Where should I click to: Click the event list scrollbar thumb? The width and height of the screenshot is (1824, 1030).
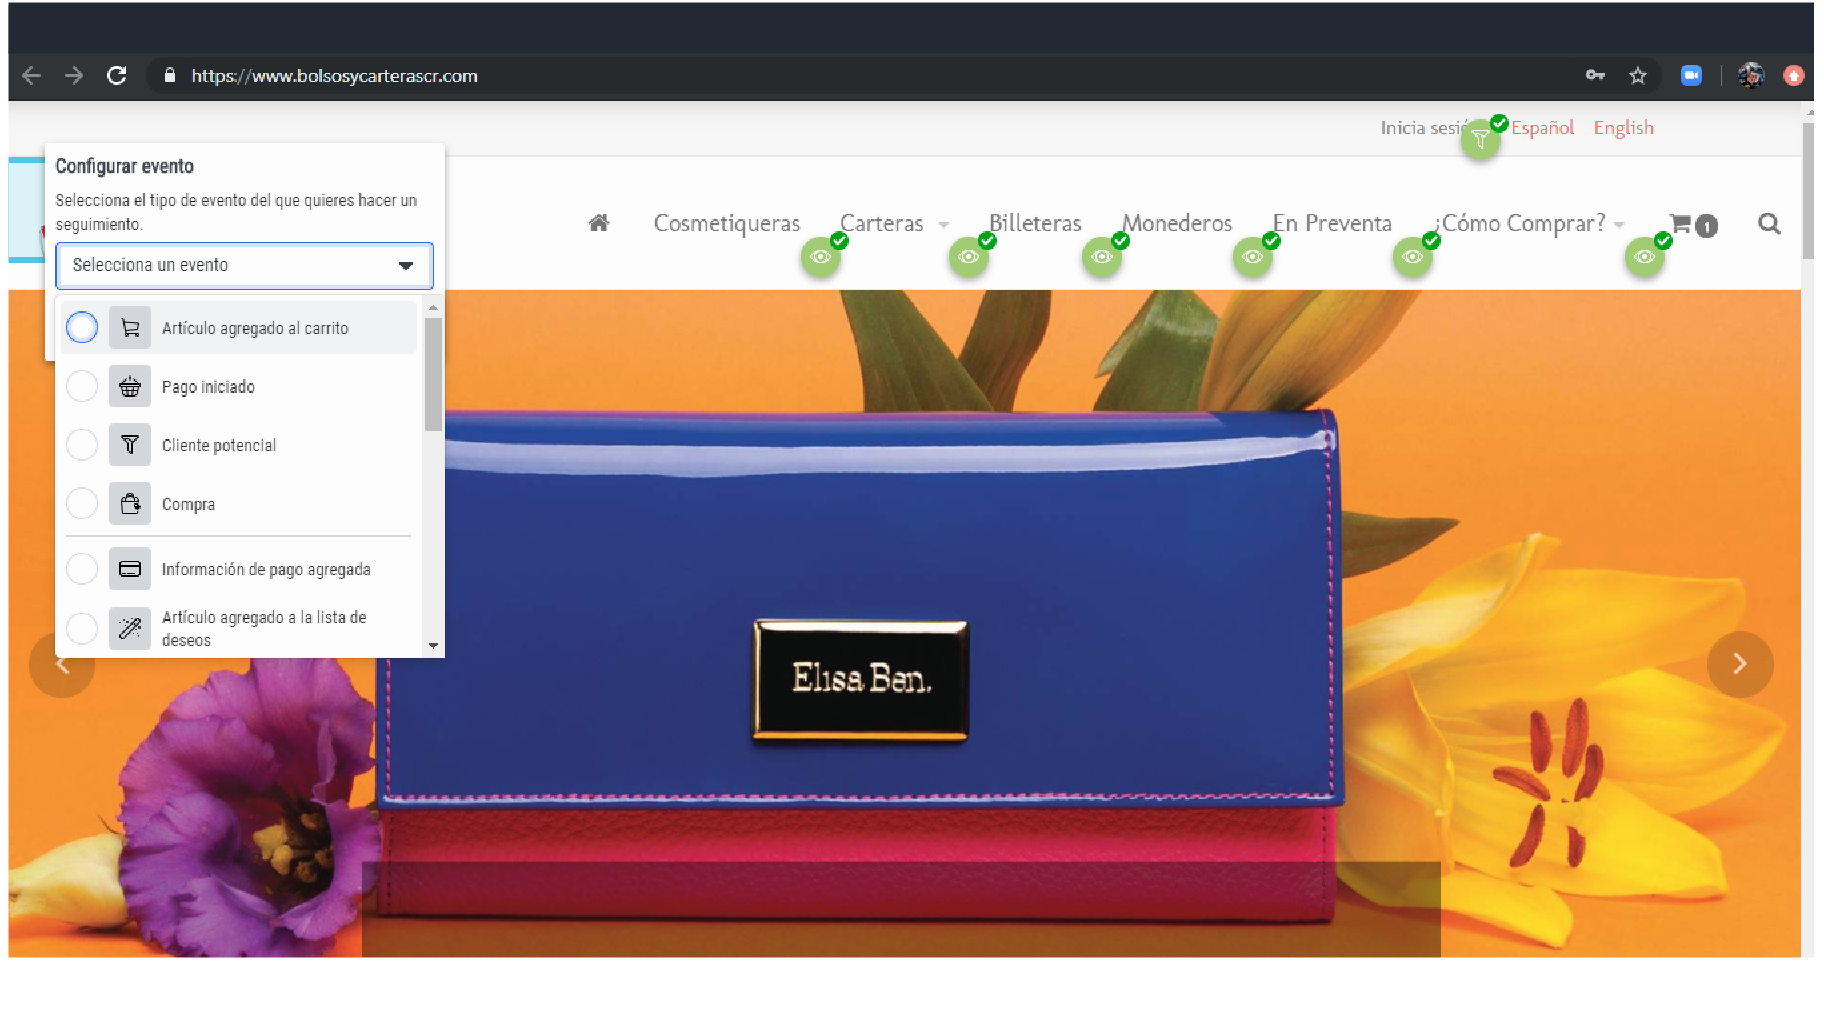tap(433, 373)
